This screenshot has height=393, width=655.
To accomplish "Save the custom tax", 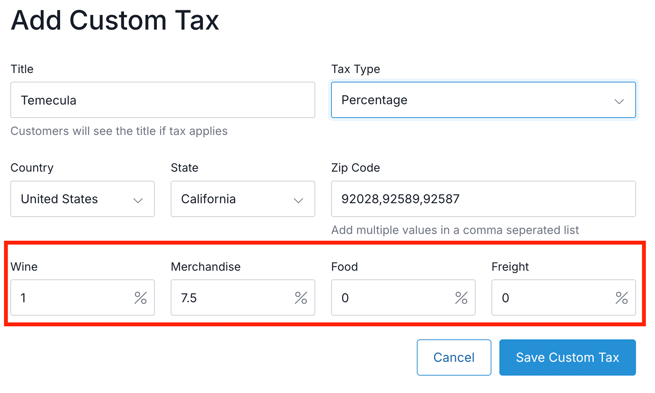I will (x=567, y=358).
